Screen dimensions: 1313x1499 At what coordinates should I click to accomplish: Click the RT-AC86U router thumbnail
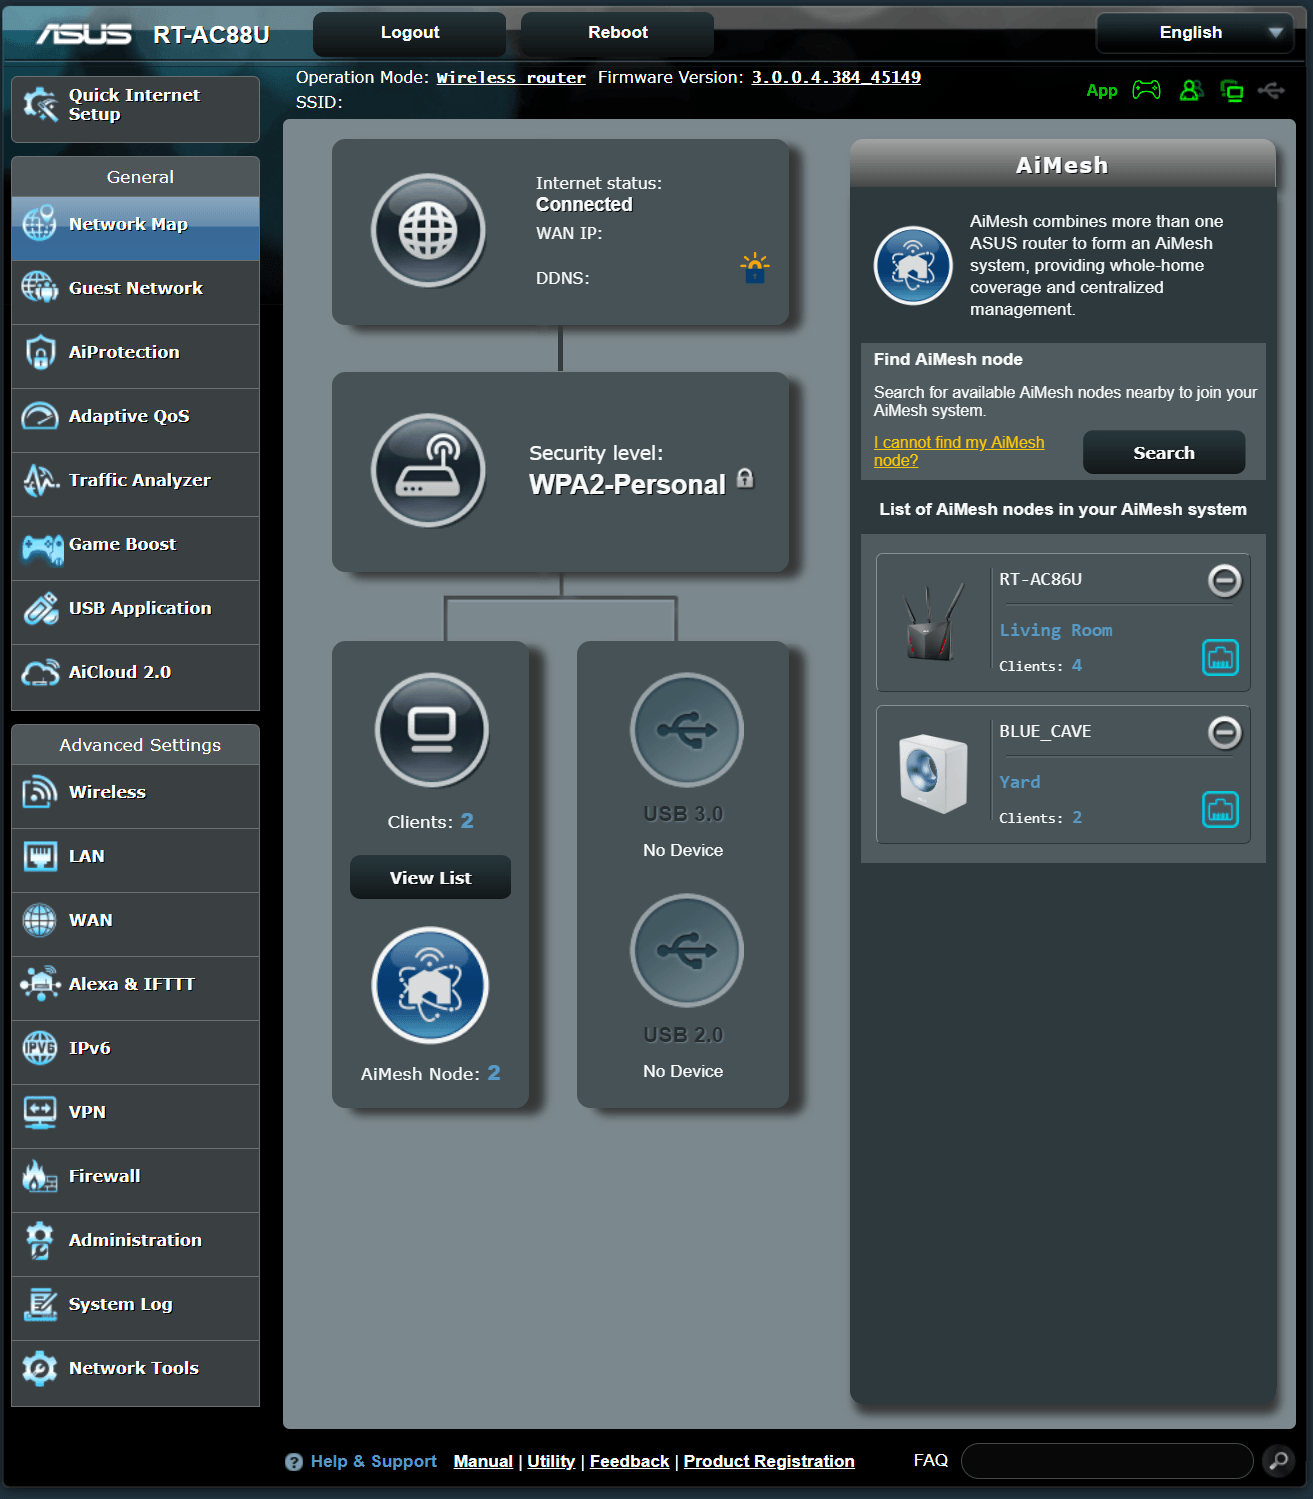[933, 623]
